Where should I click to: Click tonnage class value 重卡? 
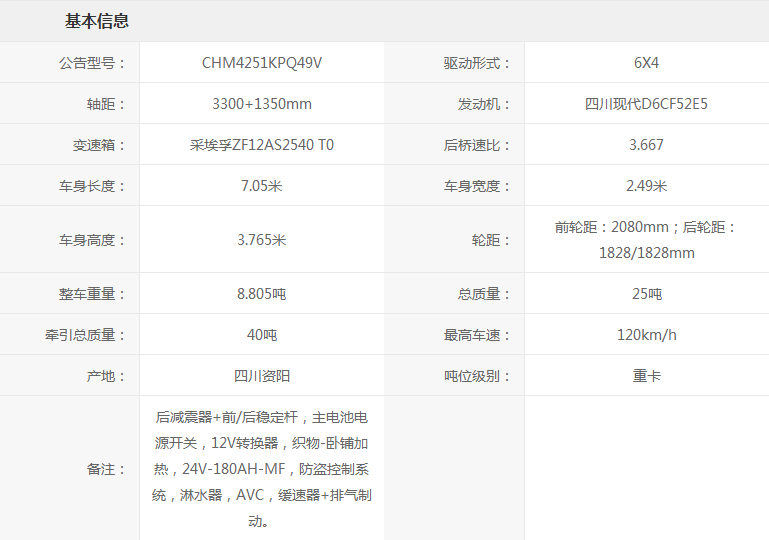(x=646, y=376)
